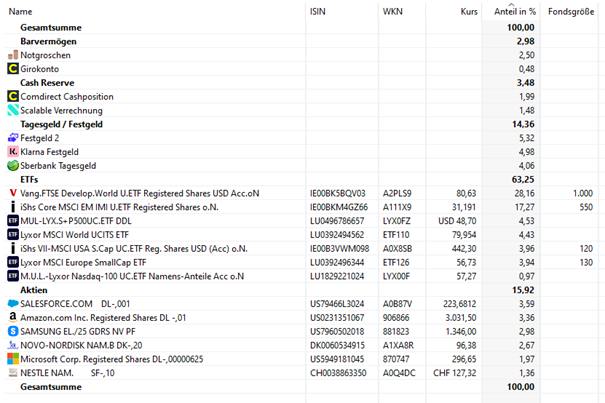Select the Tagesgeld / Festgeld category row
The height and width of the screenshot is (403, 605).
pos(301,124)
